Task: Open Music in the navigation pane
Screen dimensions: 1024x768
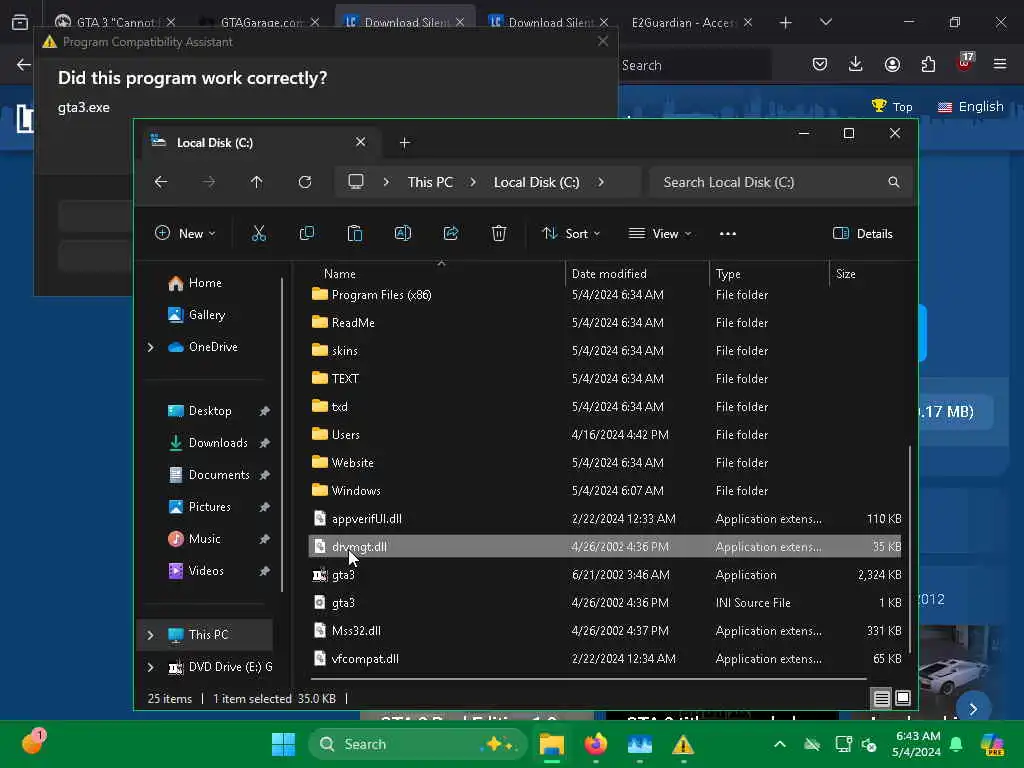Action: [204, 539]
